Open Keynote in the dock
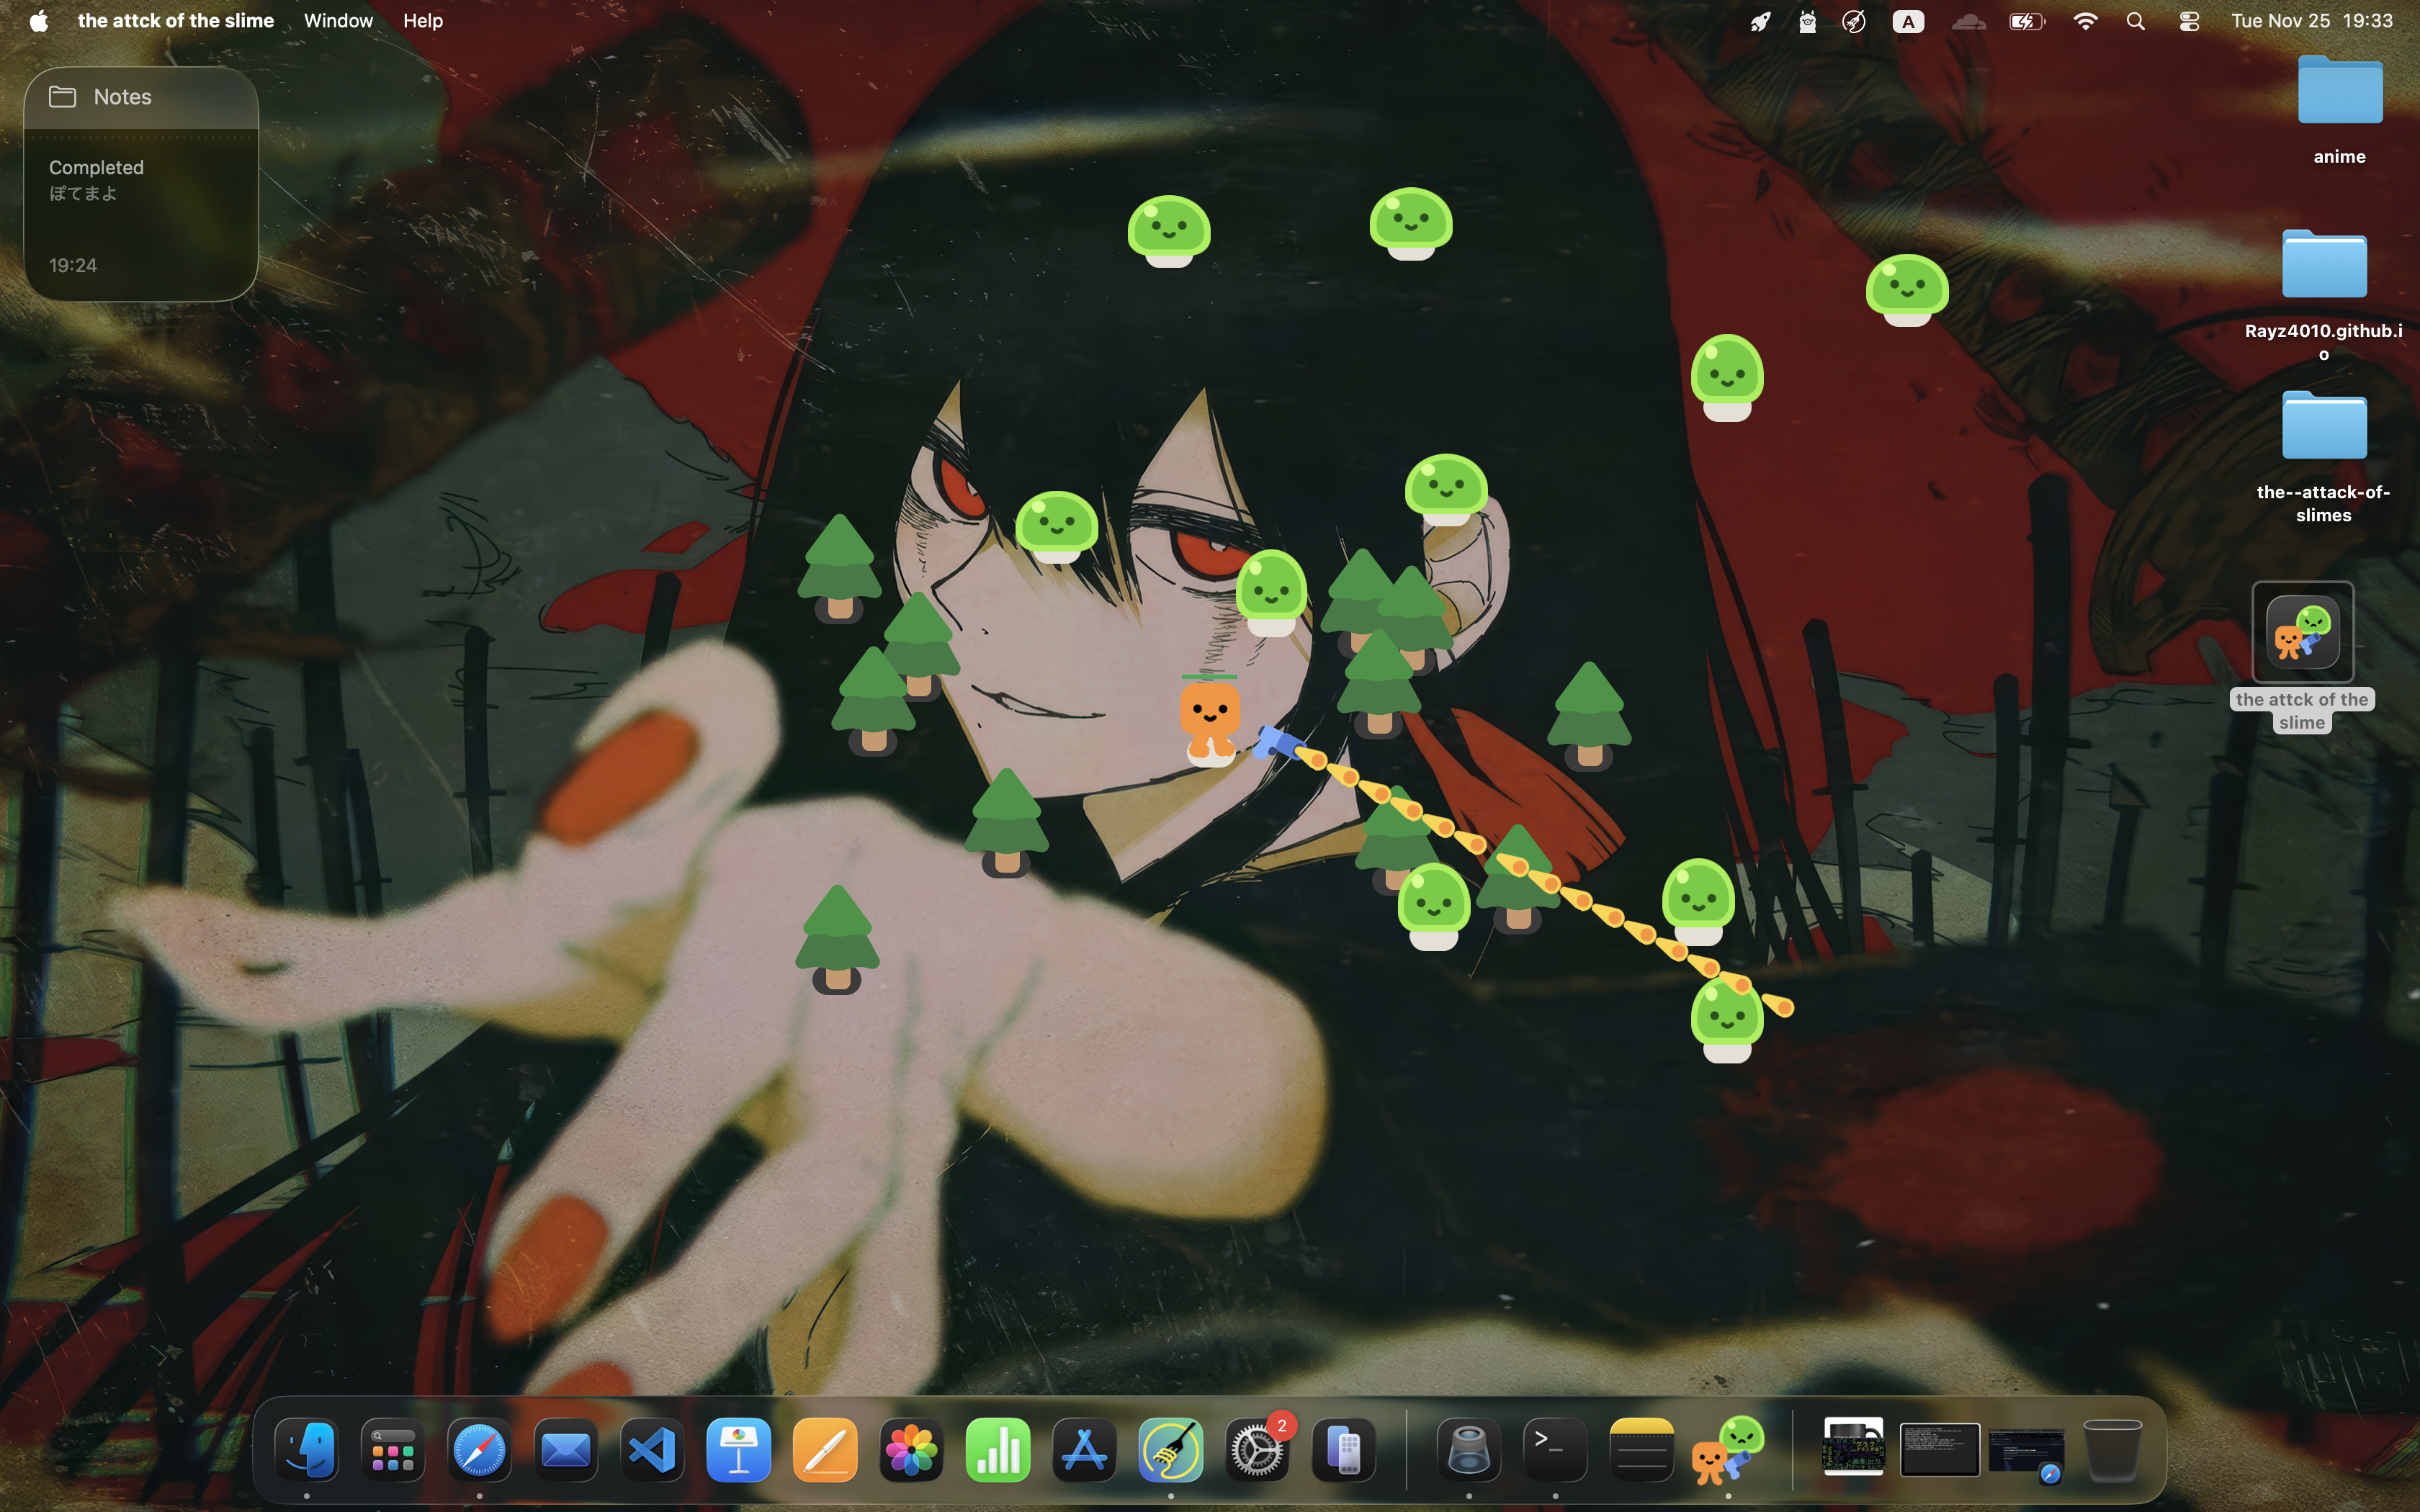 pyautogui.click(x=738, y=1450)
